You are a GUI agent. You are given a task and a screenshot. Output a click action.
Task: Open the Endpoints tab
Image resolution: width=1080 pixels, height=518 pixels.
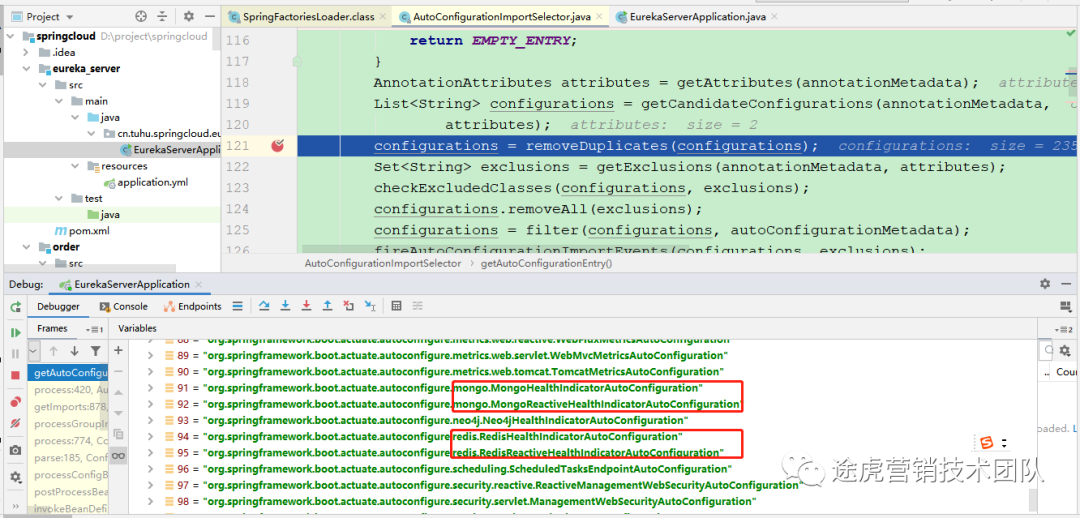193,307
